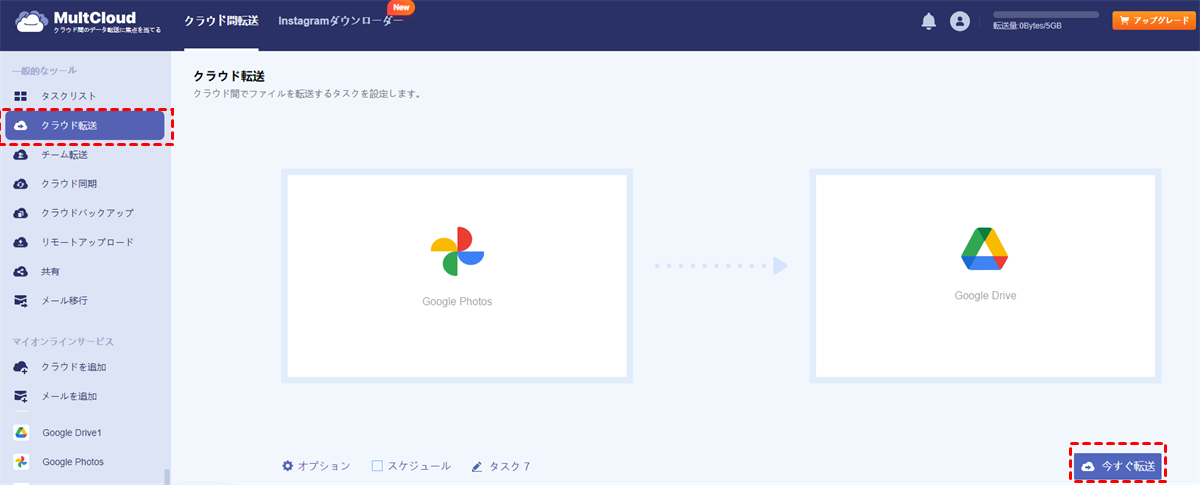Click the 共有 cloud icon

click(x=20, y=271)
